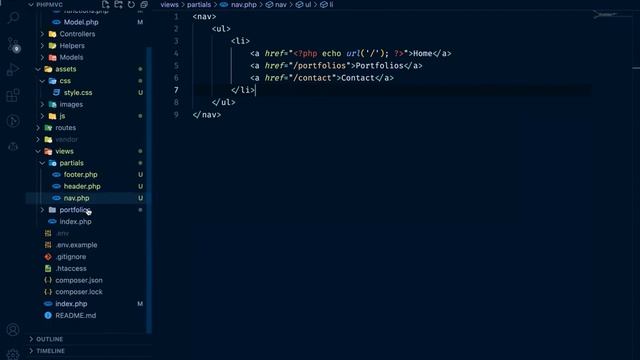Collapse the assets folder
Image resolution: width=640 pixels, height=360 pixels.
tap(38, 69)
